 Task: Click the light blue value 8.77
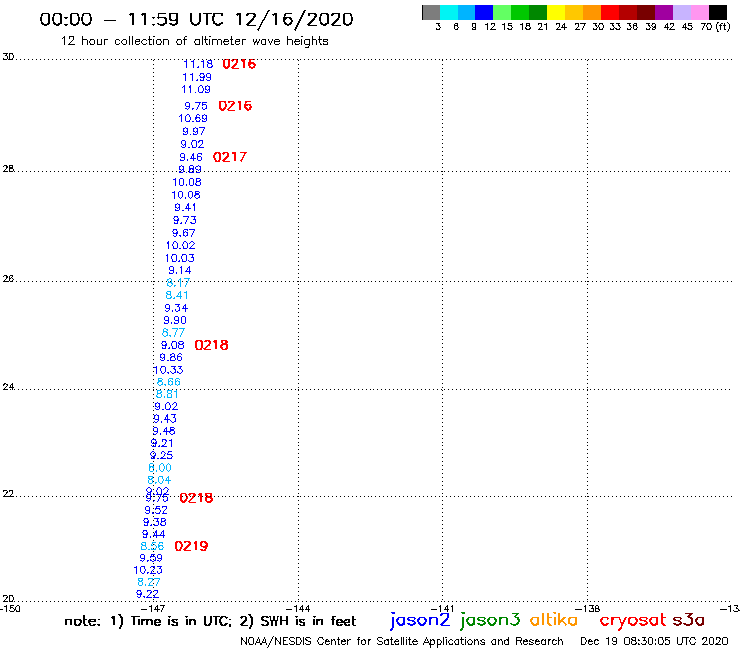click(x=173, y=333)
